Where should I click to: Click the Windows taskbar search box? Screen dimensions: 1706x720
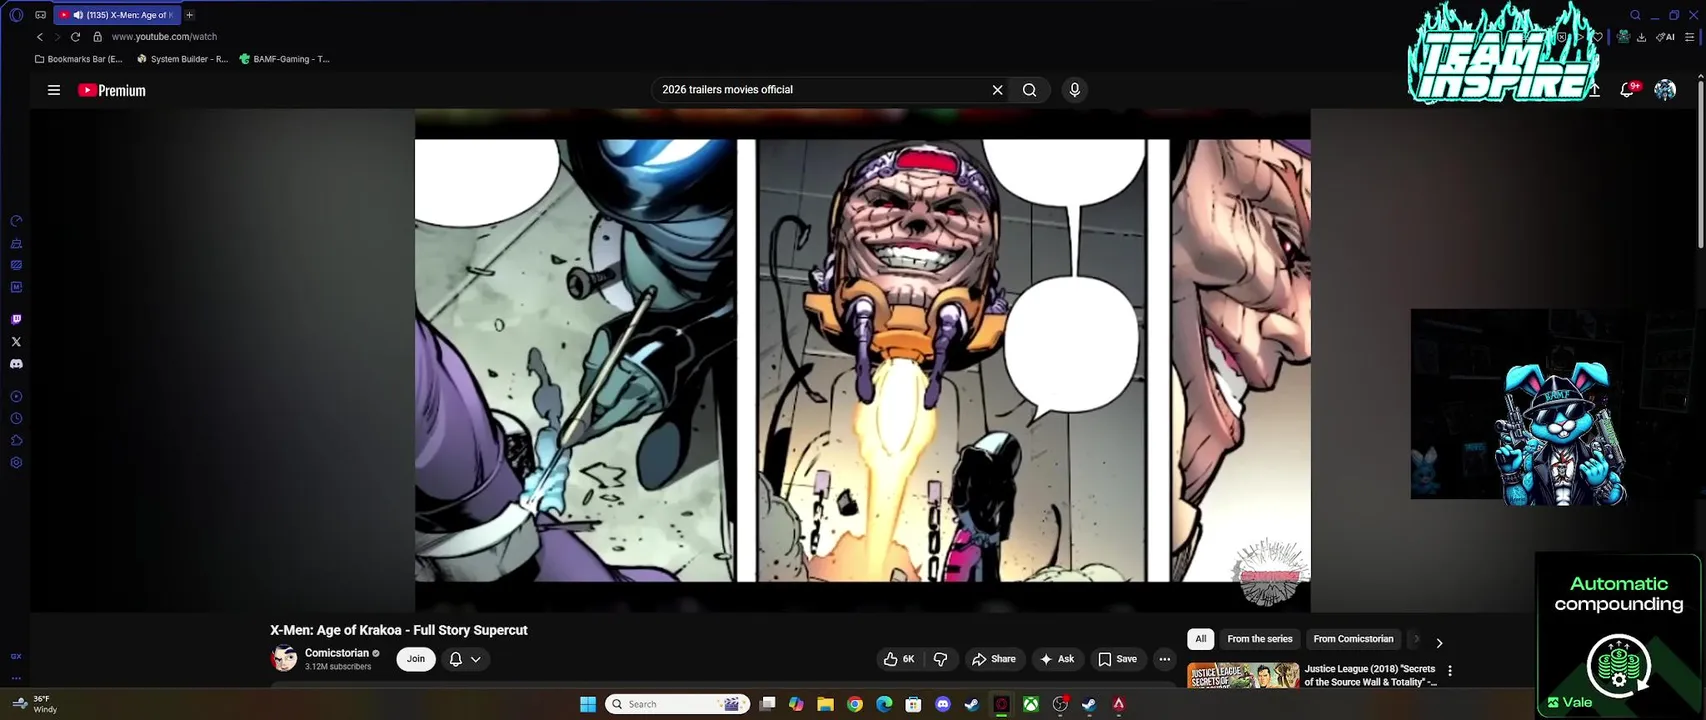click(x=678, y=704)
